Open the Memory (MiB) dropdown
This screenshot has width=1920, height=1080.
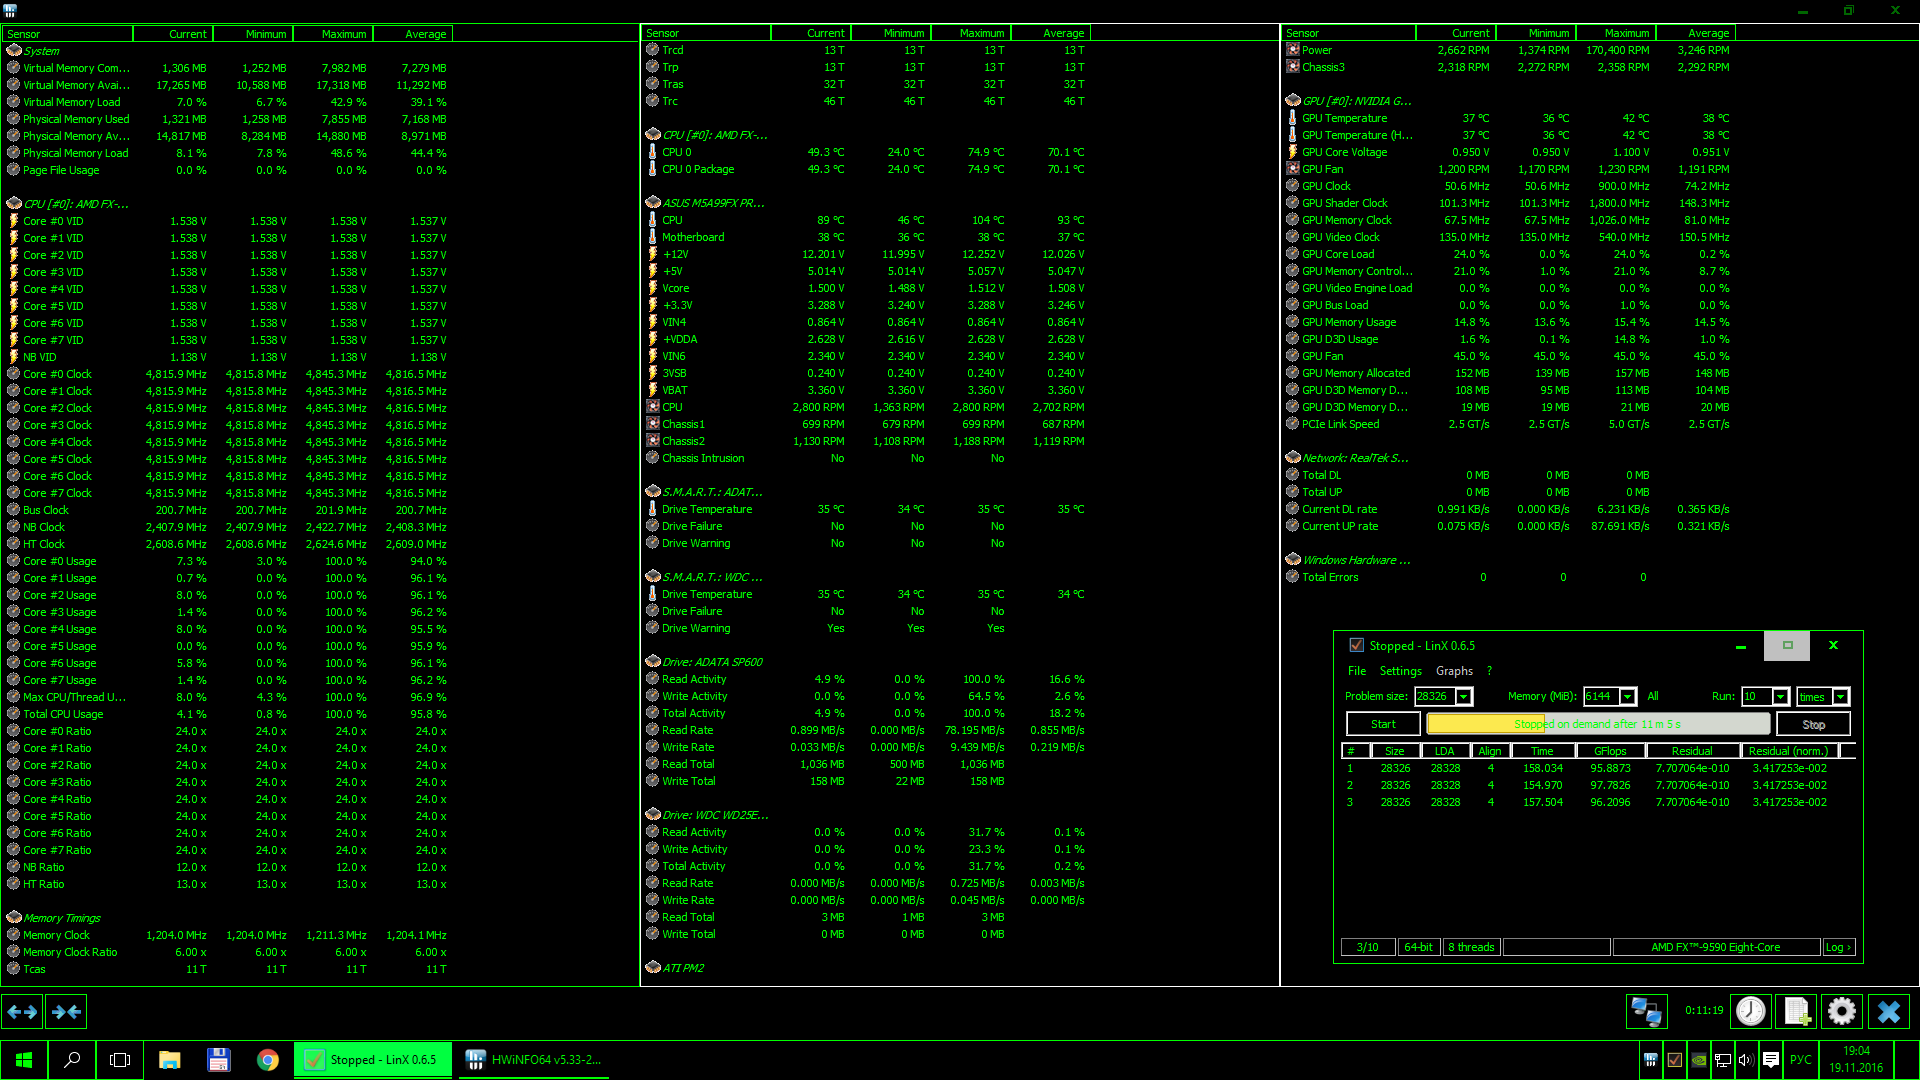[x=1628, y=697]
